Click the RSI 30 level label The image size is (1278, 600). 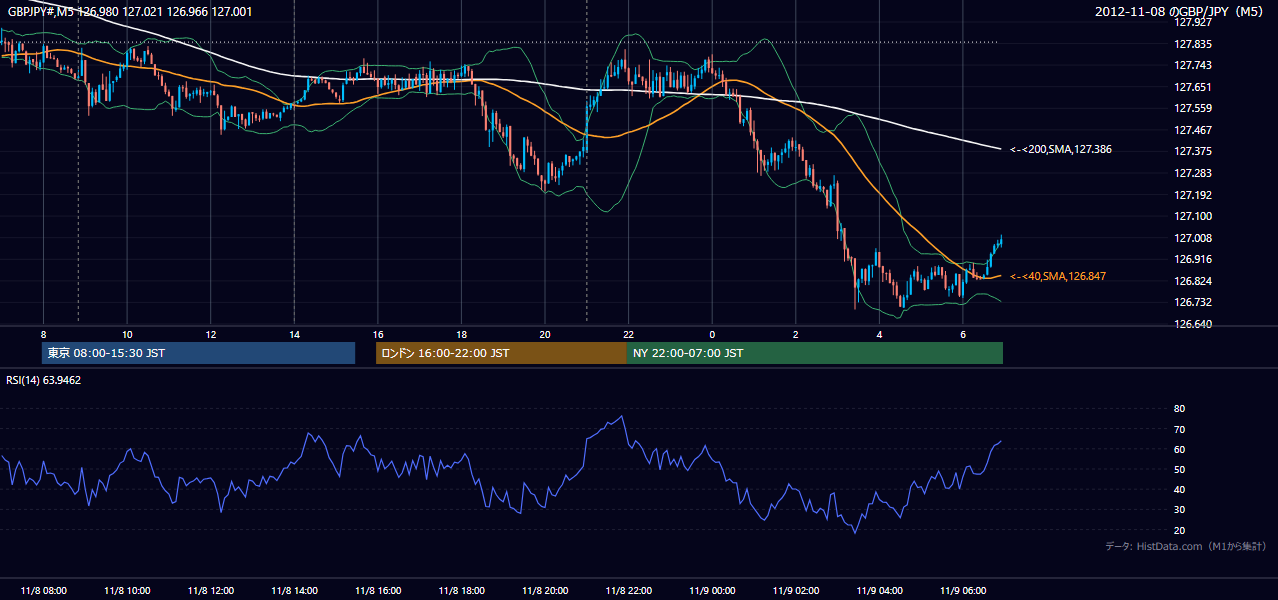pyautogui.click(x=1179, y=510)
